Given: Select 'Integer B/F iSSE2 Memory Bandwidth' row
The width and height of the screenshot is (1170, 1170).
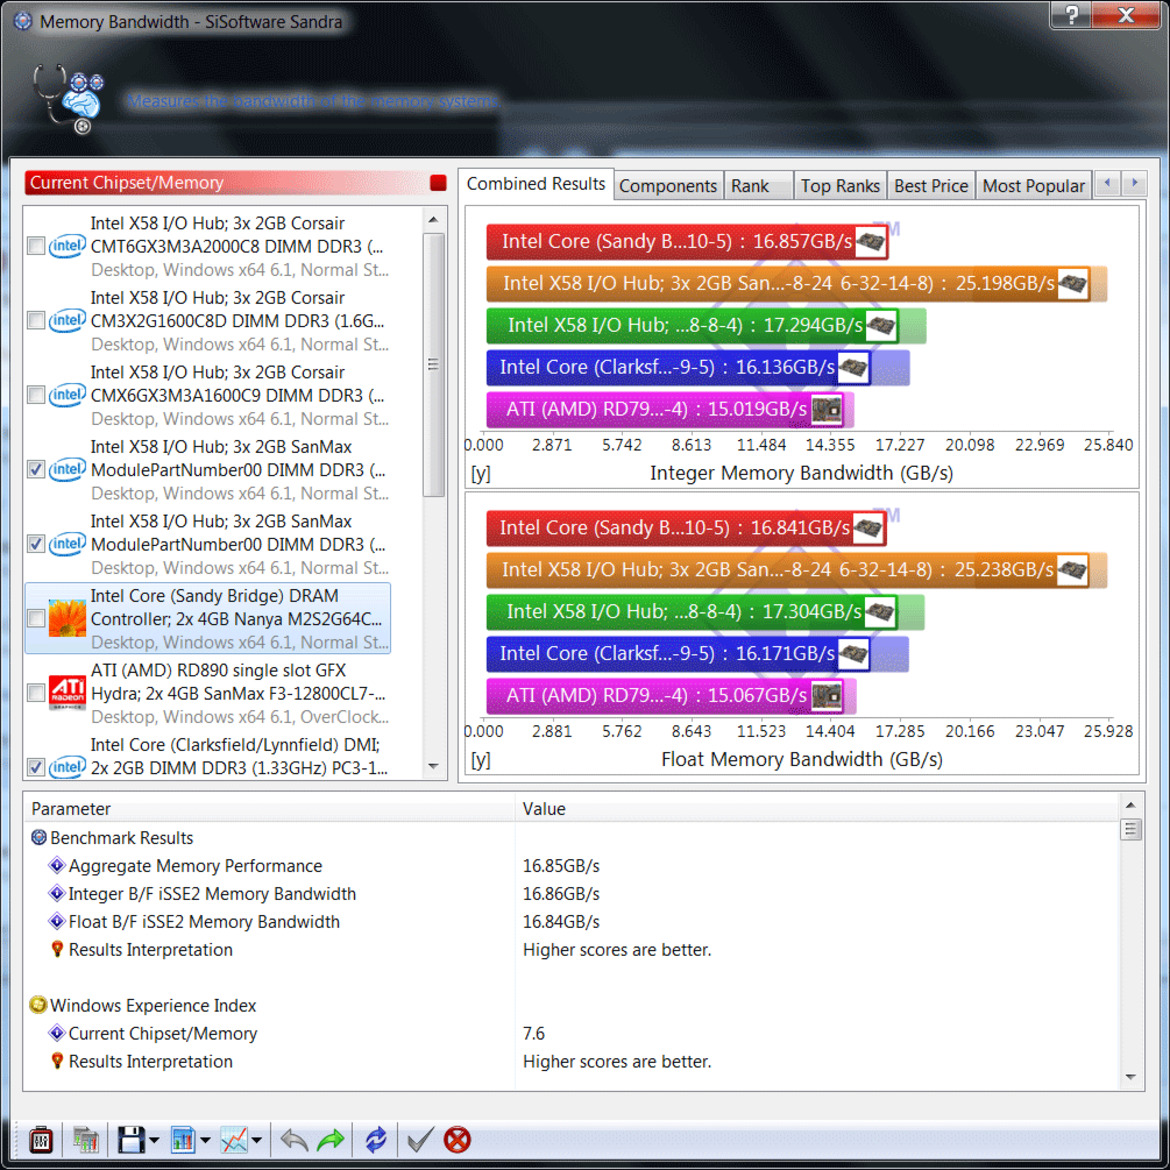Looking at the screenshot, I should point(572,894).
